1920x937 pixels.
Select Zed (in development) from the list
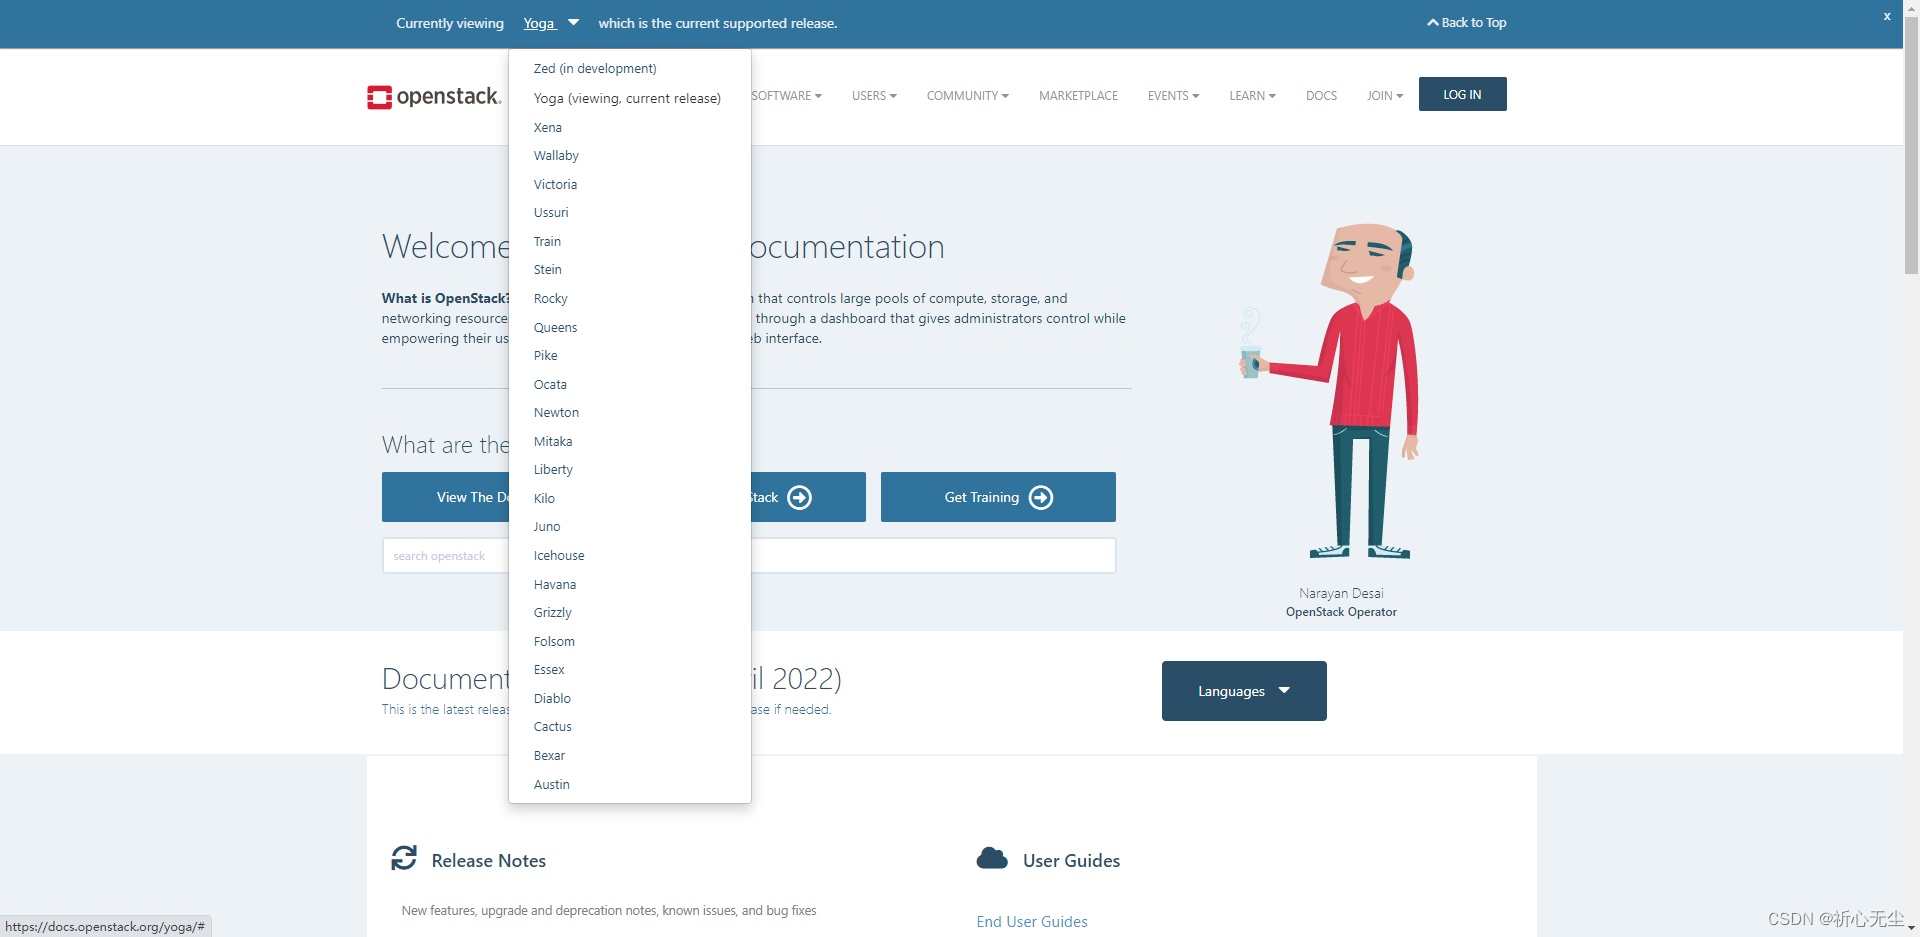pyautogui.click(x=594, y=68)
